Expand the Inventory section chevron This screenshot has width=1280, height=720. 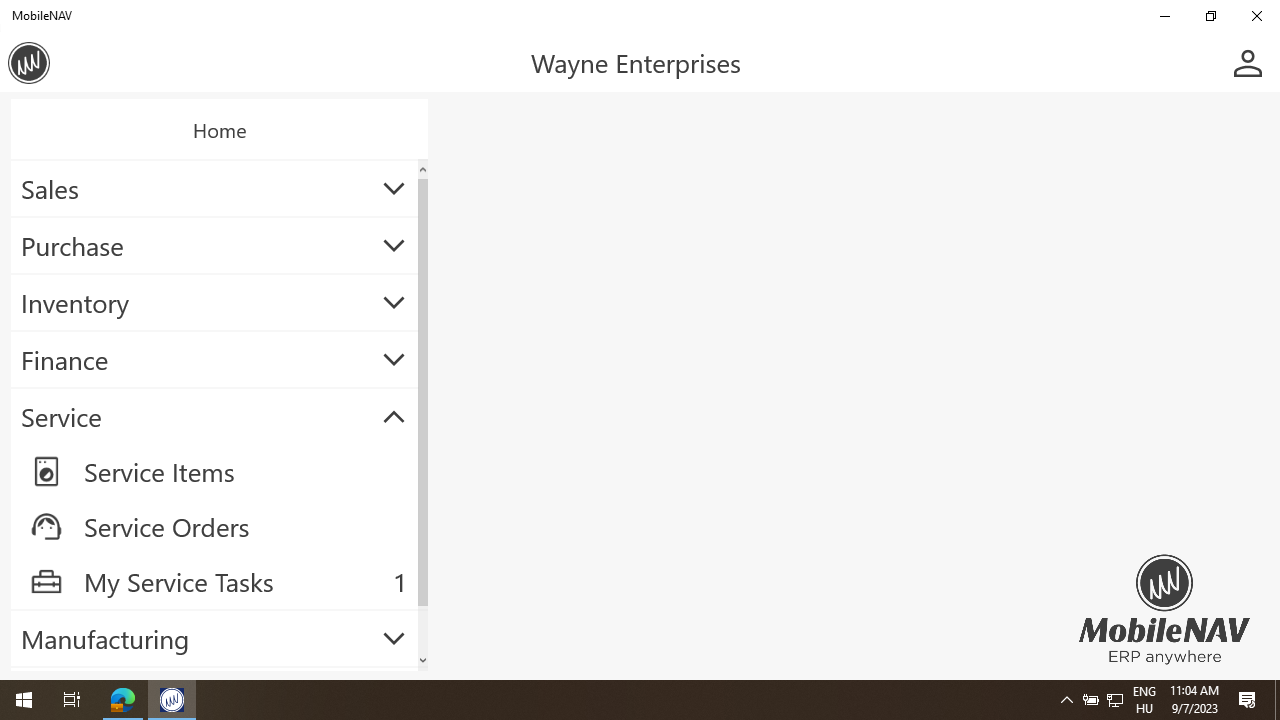tap(394, 303)
